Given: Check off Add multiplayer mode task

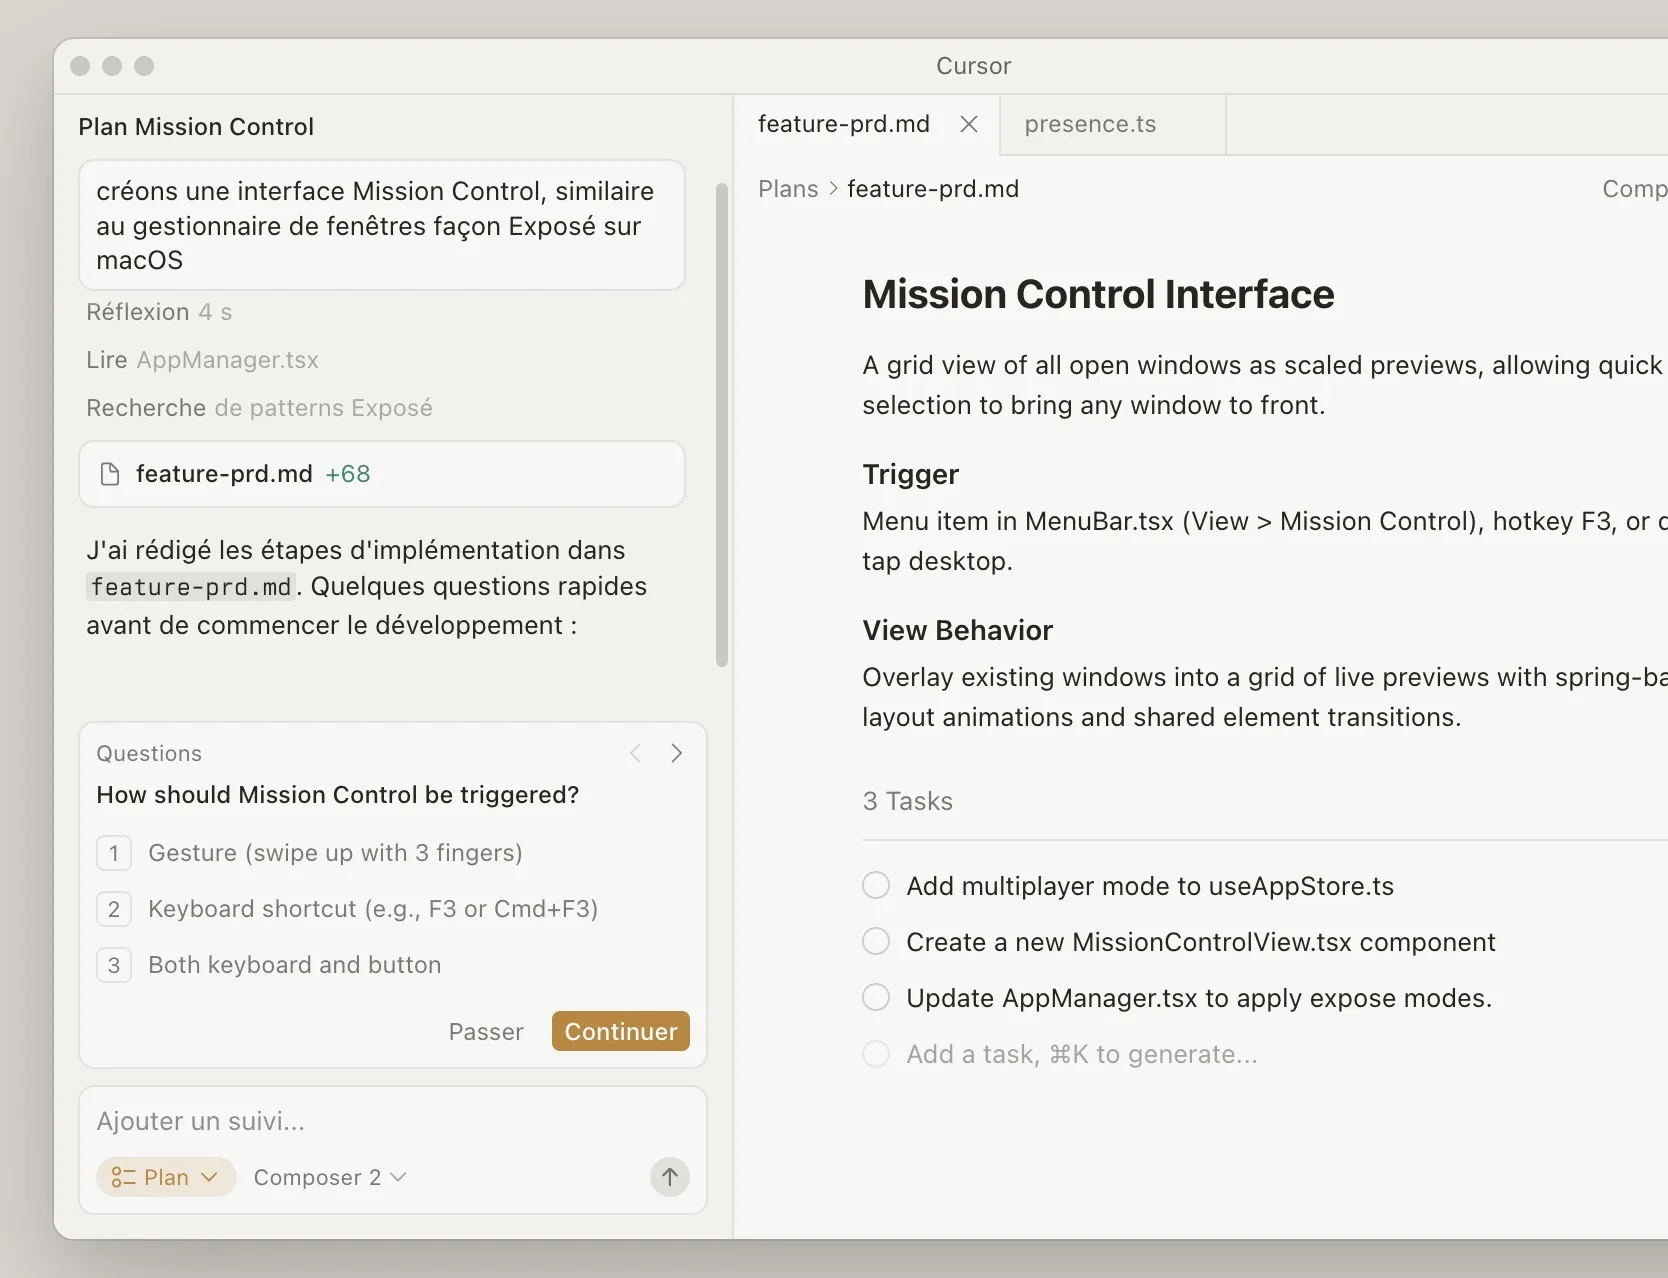Looking at the screenshot, I should (x=876, y=886).
